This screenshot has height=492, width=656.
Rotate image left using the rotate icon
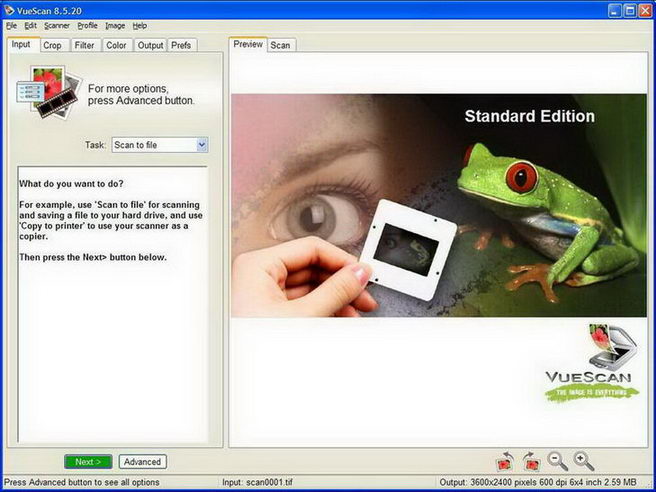coord(505,461)
